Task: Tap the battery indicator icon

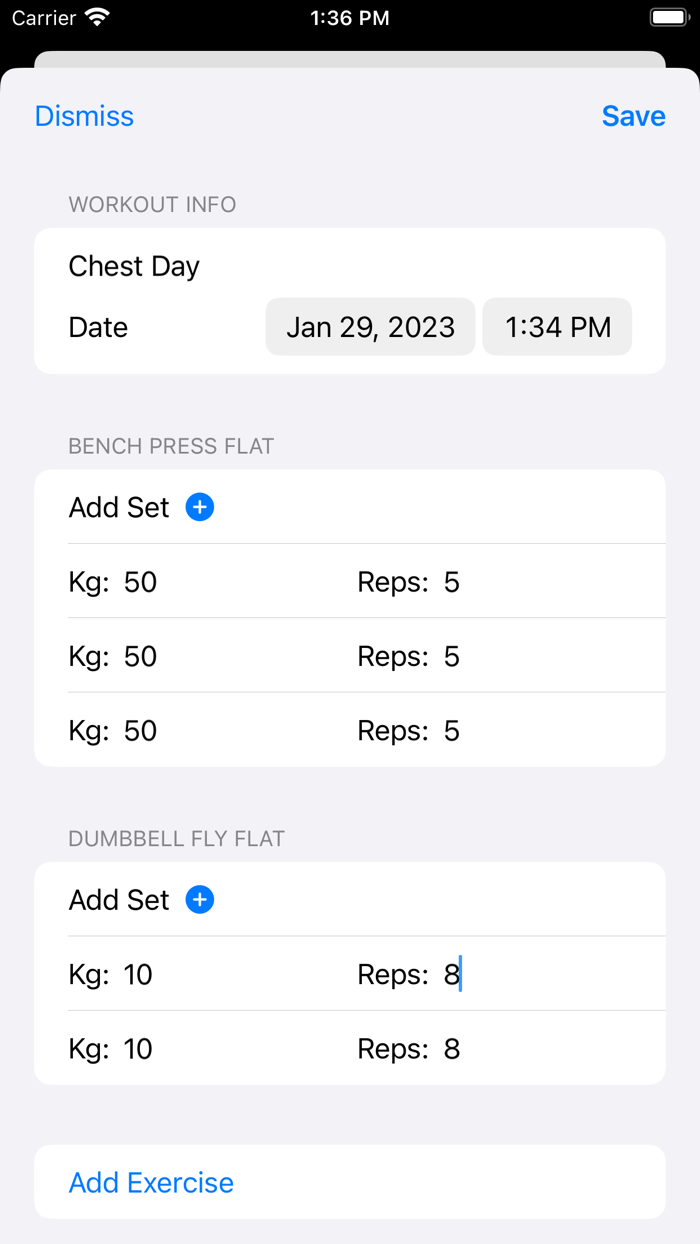Action: [x=668, y=18]
